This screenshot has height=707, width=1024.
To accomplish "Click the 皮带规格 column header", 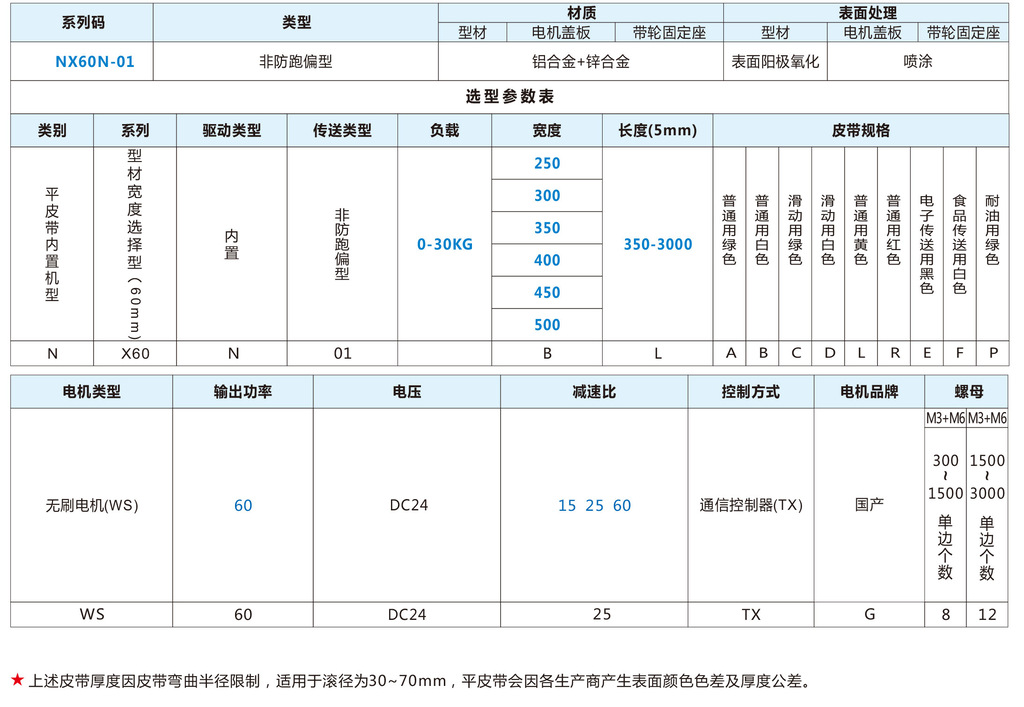I will [x=861, y=130].
